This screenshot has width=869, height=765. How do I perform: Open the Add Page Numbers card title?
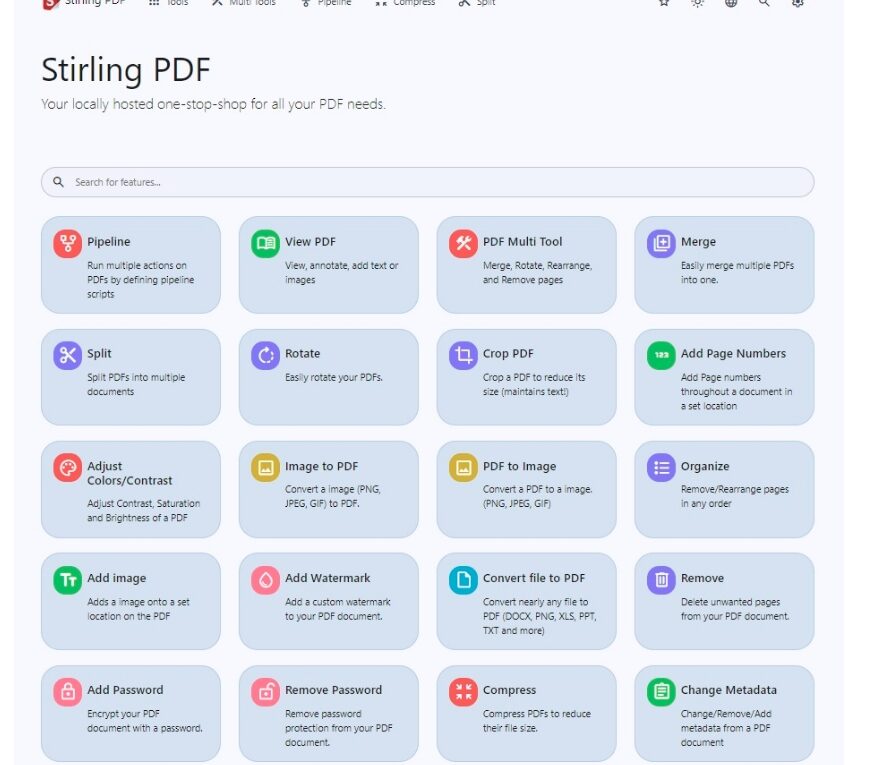[x=733, y=353]
